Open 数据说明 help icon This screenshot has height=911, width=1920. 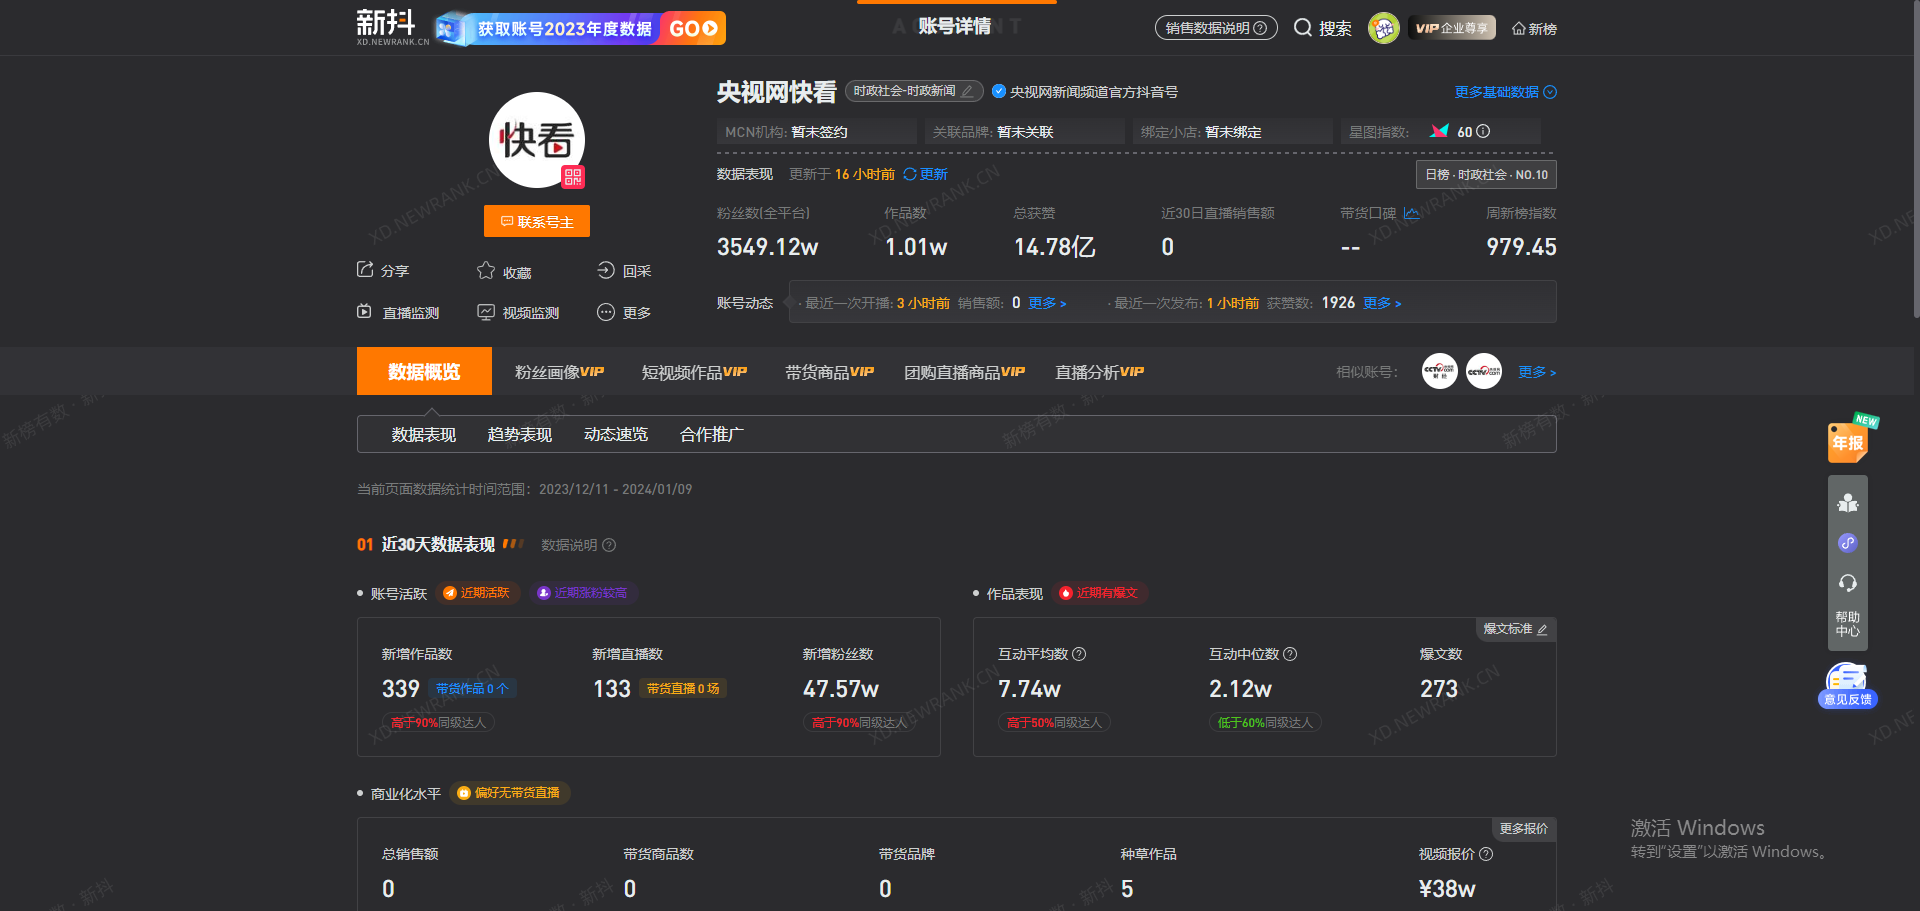(x=609, y=545)
